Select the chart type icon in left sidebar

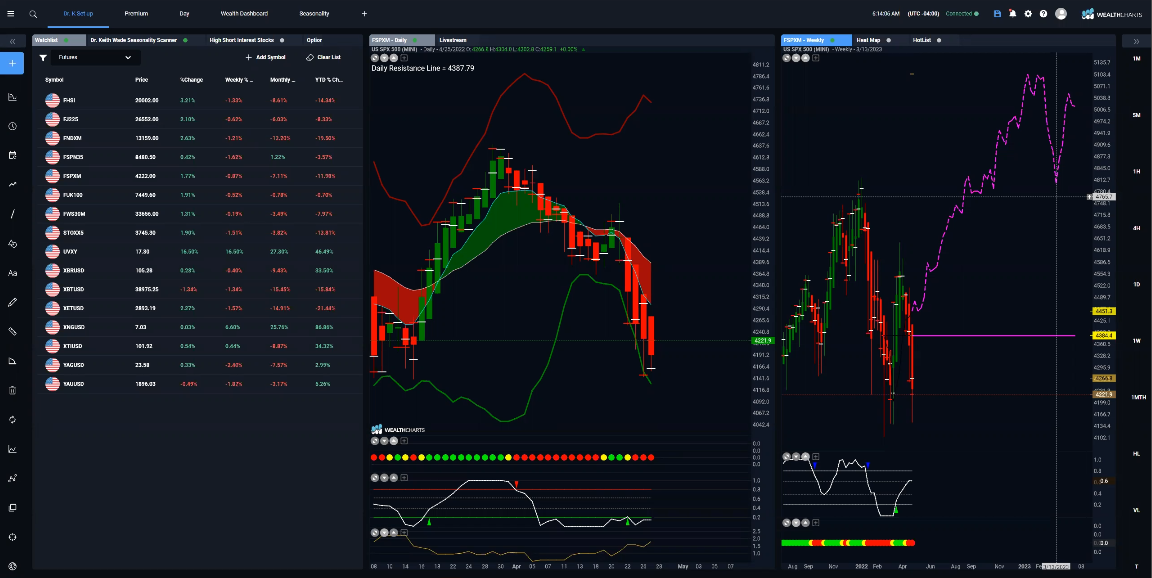(12, 97)
